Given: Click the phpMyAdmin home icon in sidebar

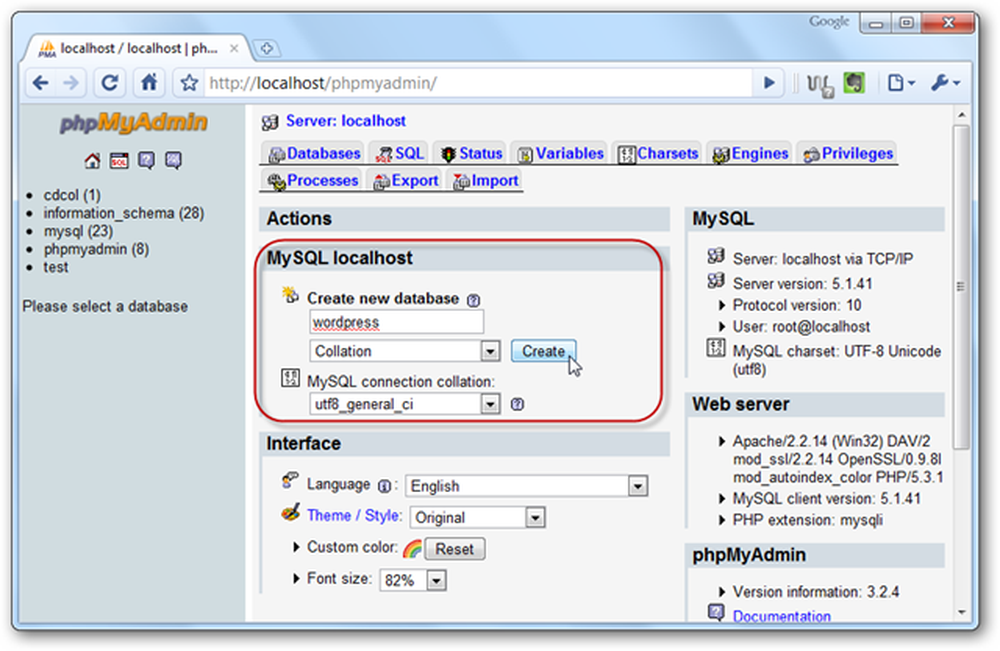Looking at the screenshot, I should click(x=92, y=161).
